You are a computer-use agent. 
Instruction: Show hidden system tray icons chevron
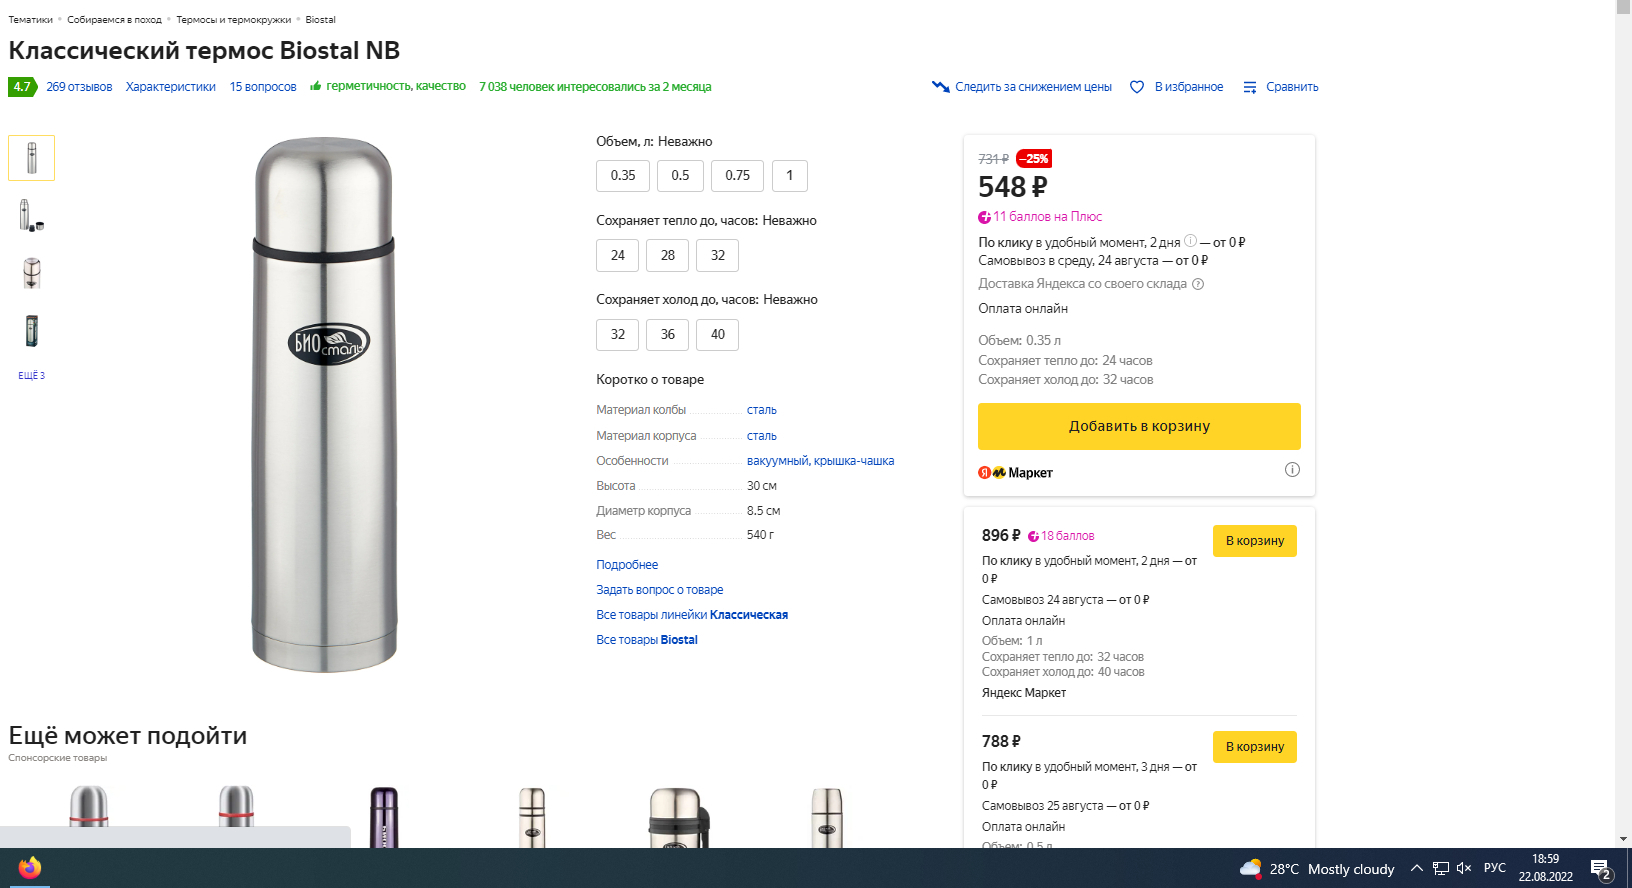pyautogui.click(x=1416, y=868)
